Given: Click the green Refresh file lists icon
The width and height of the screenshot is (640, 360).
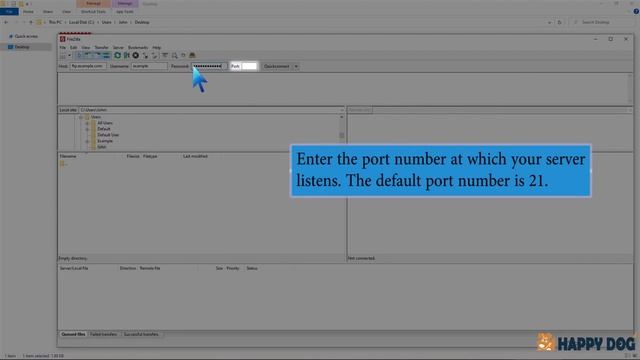Looking at the screenshot, I should pos(117,56).
